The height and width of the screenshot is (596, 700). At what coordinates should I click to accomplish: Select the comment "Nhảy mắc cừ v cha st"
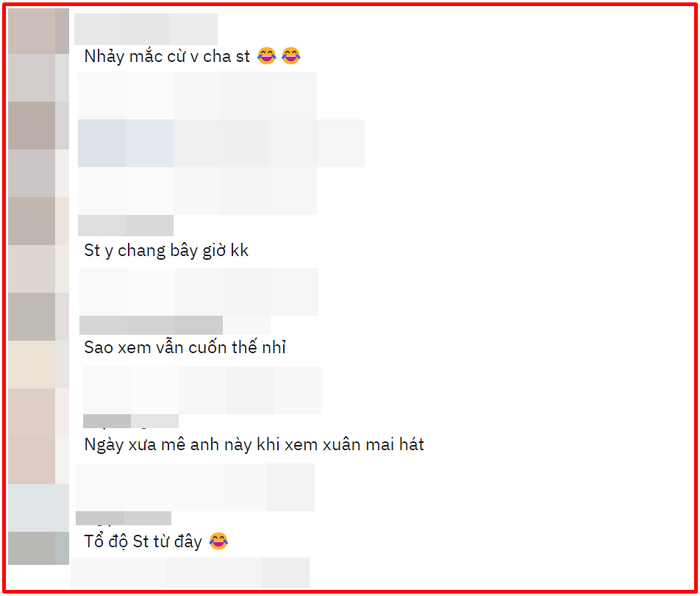pos(167,57)
